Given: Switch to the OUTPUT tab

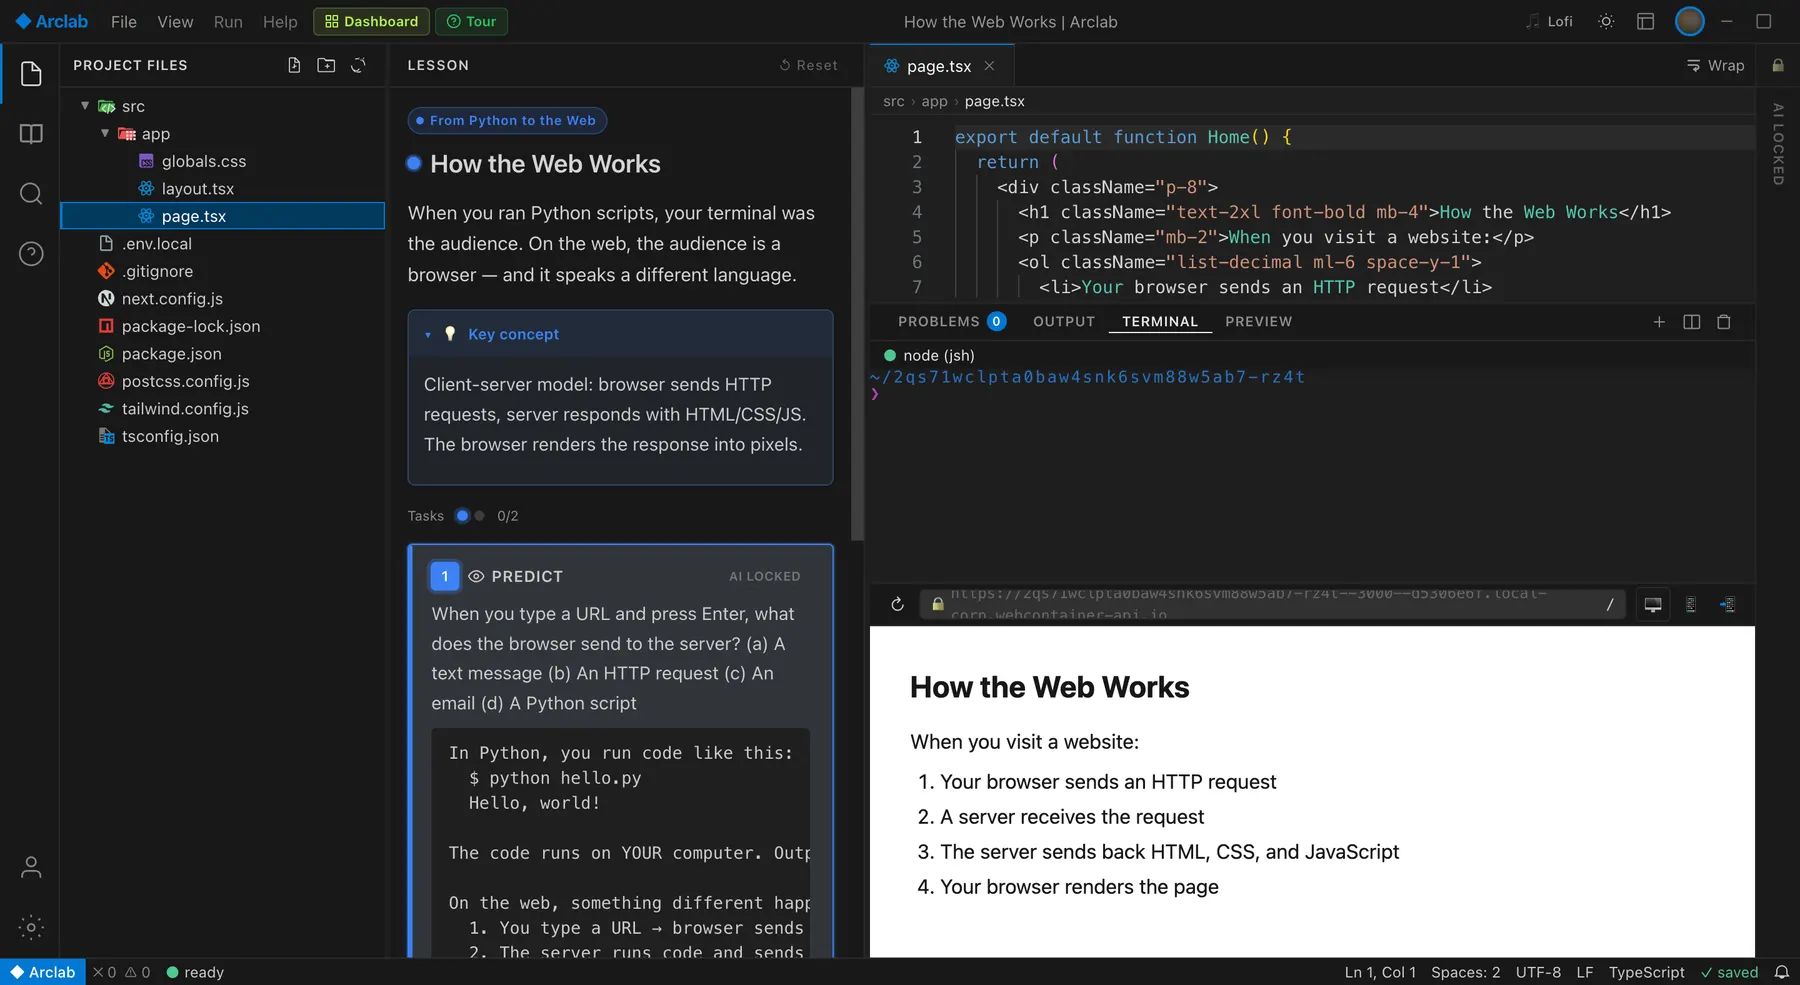Looking at the screenshot, I should point(1064,321).
